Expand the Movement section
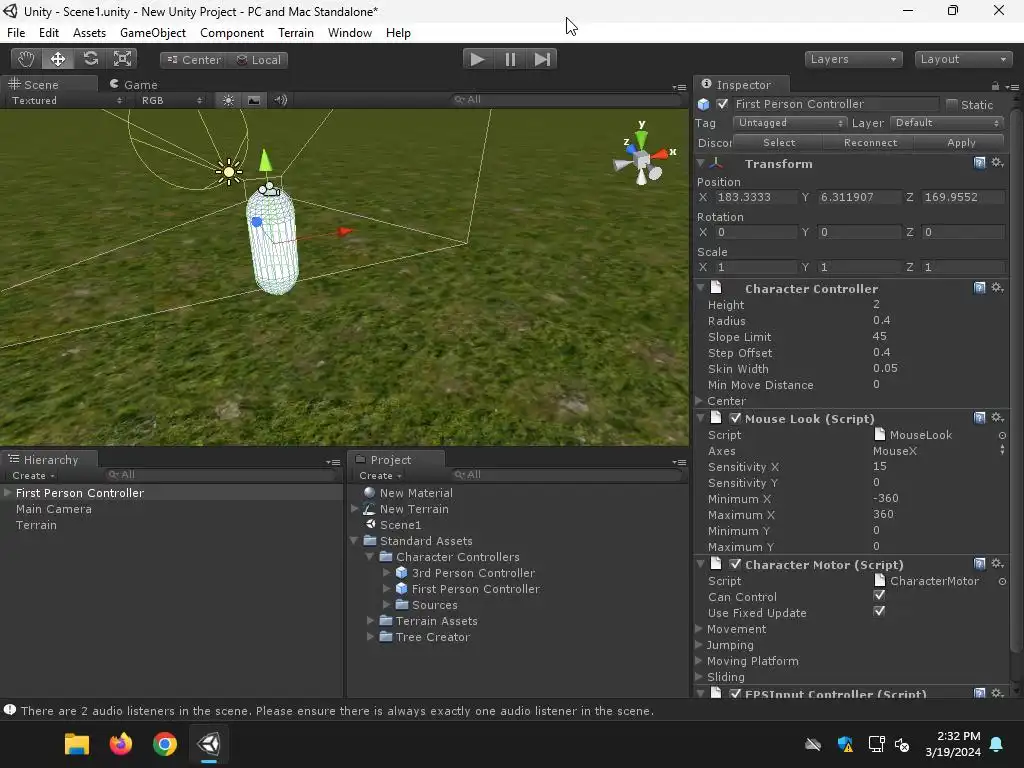The width and height of the screenshot is (1024, 768). [x=699, y=629]
